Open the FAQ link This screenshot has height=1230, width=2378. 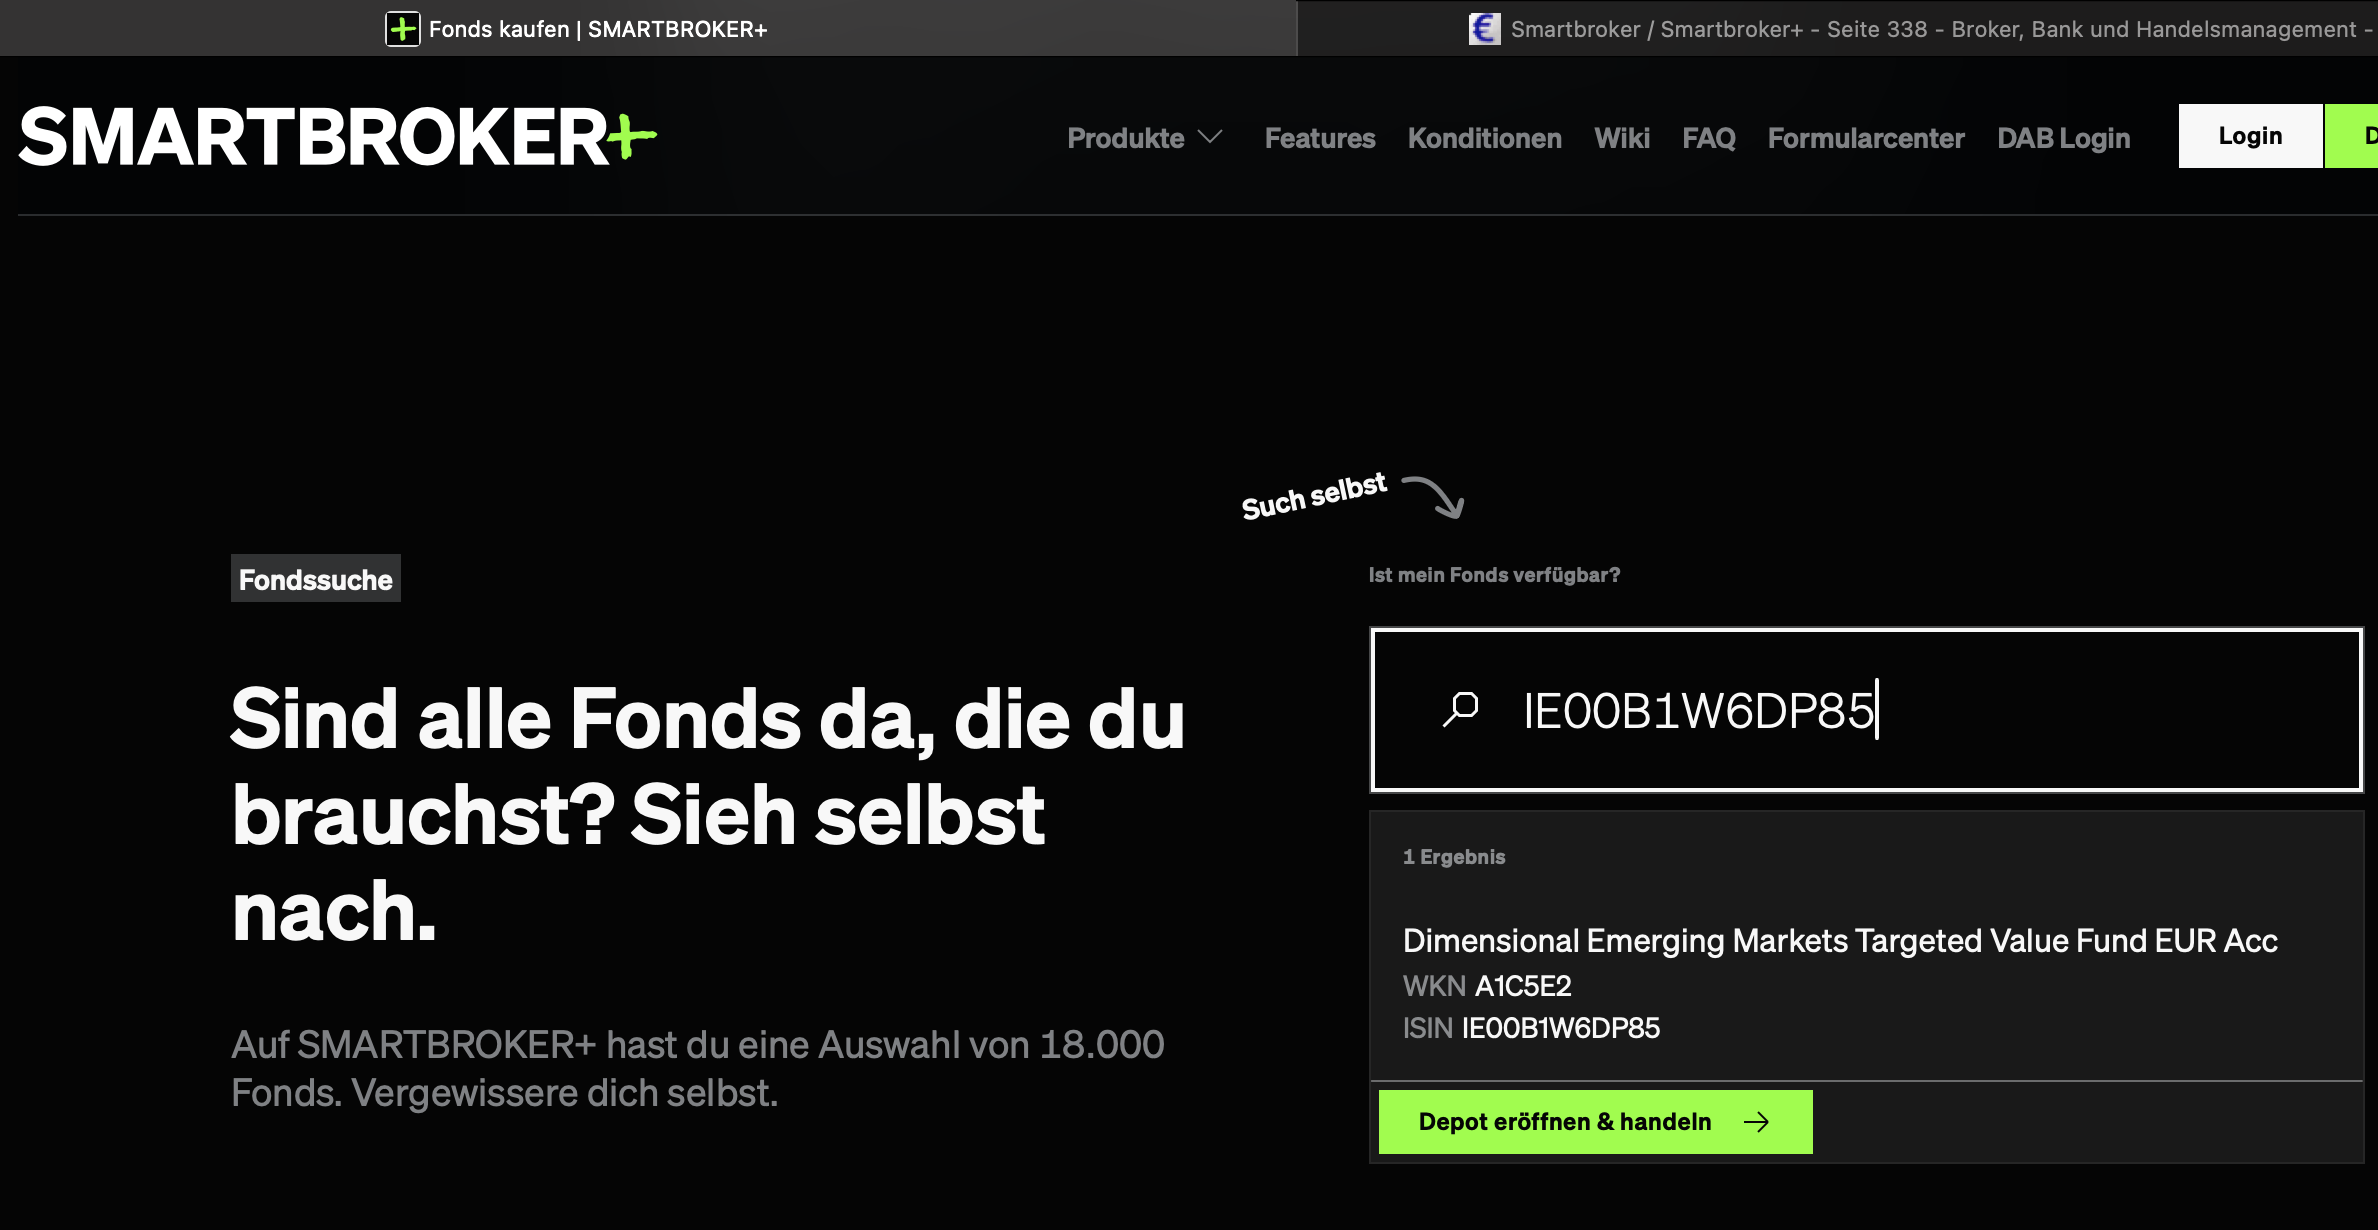[x=1708, y=138]
